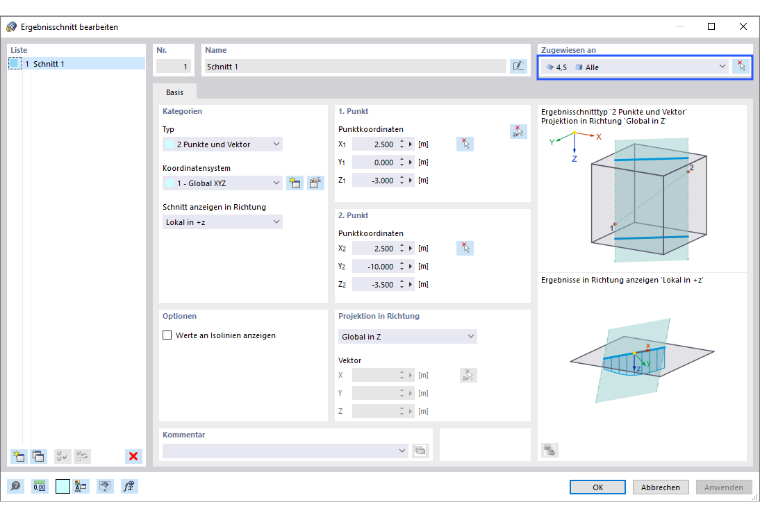Open Y2 value arrow menu
760x517 pixels.
tap(411, 266)
